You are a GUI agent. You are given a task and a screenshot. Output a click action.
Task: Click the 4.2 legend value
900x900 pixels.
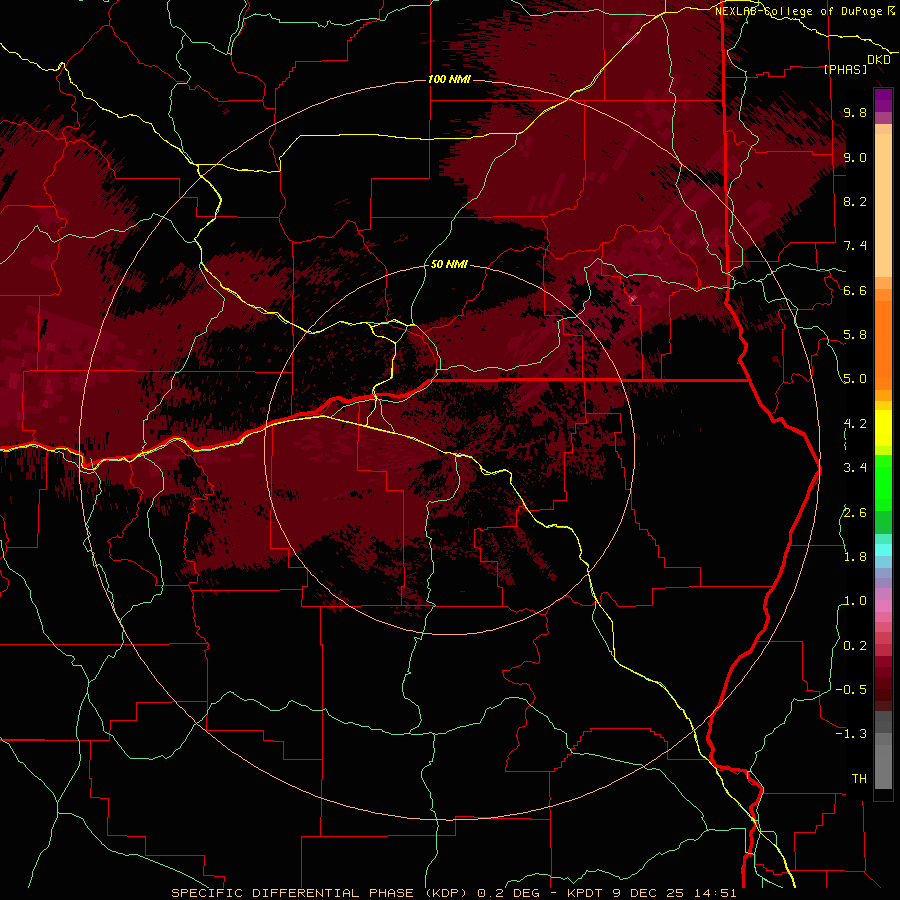855,424
